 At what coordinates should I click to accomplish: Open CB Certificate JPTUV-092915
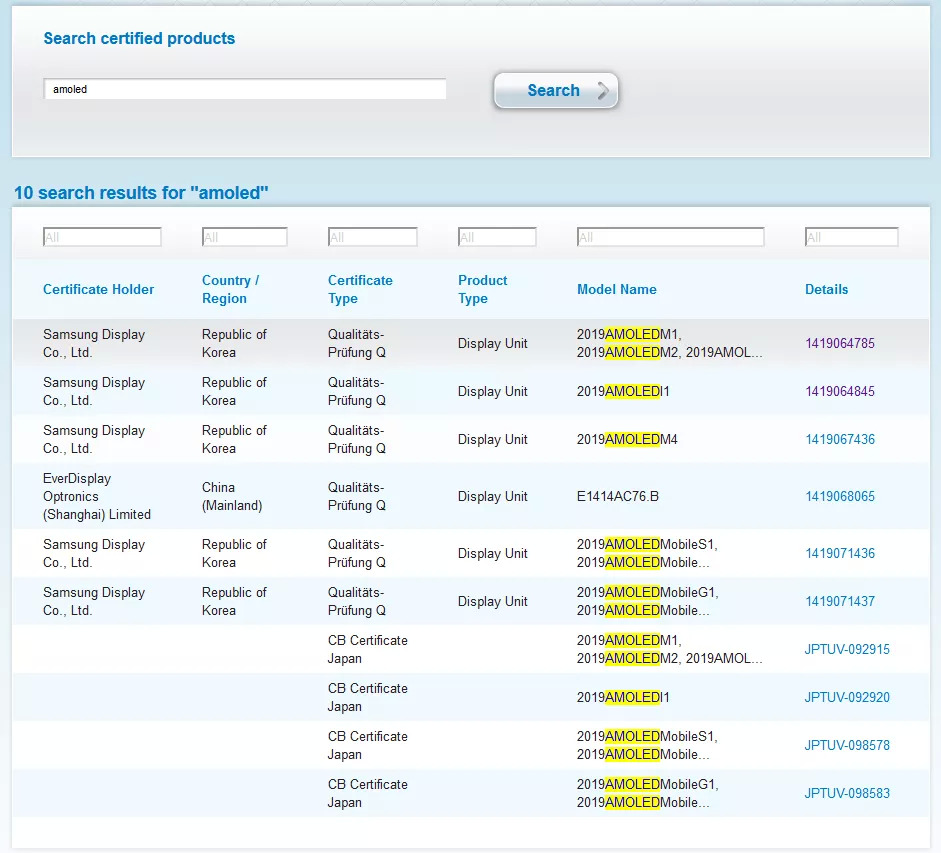[x=847, y=650]
